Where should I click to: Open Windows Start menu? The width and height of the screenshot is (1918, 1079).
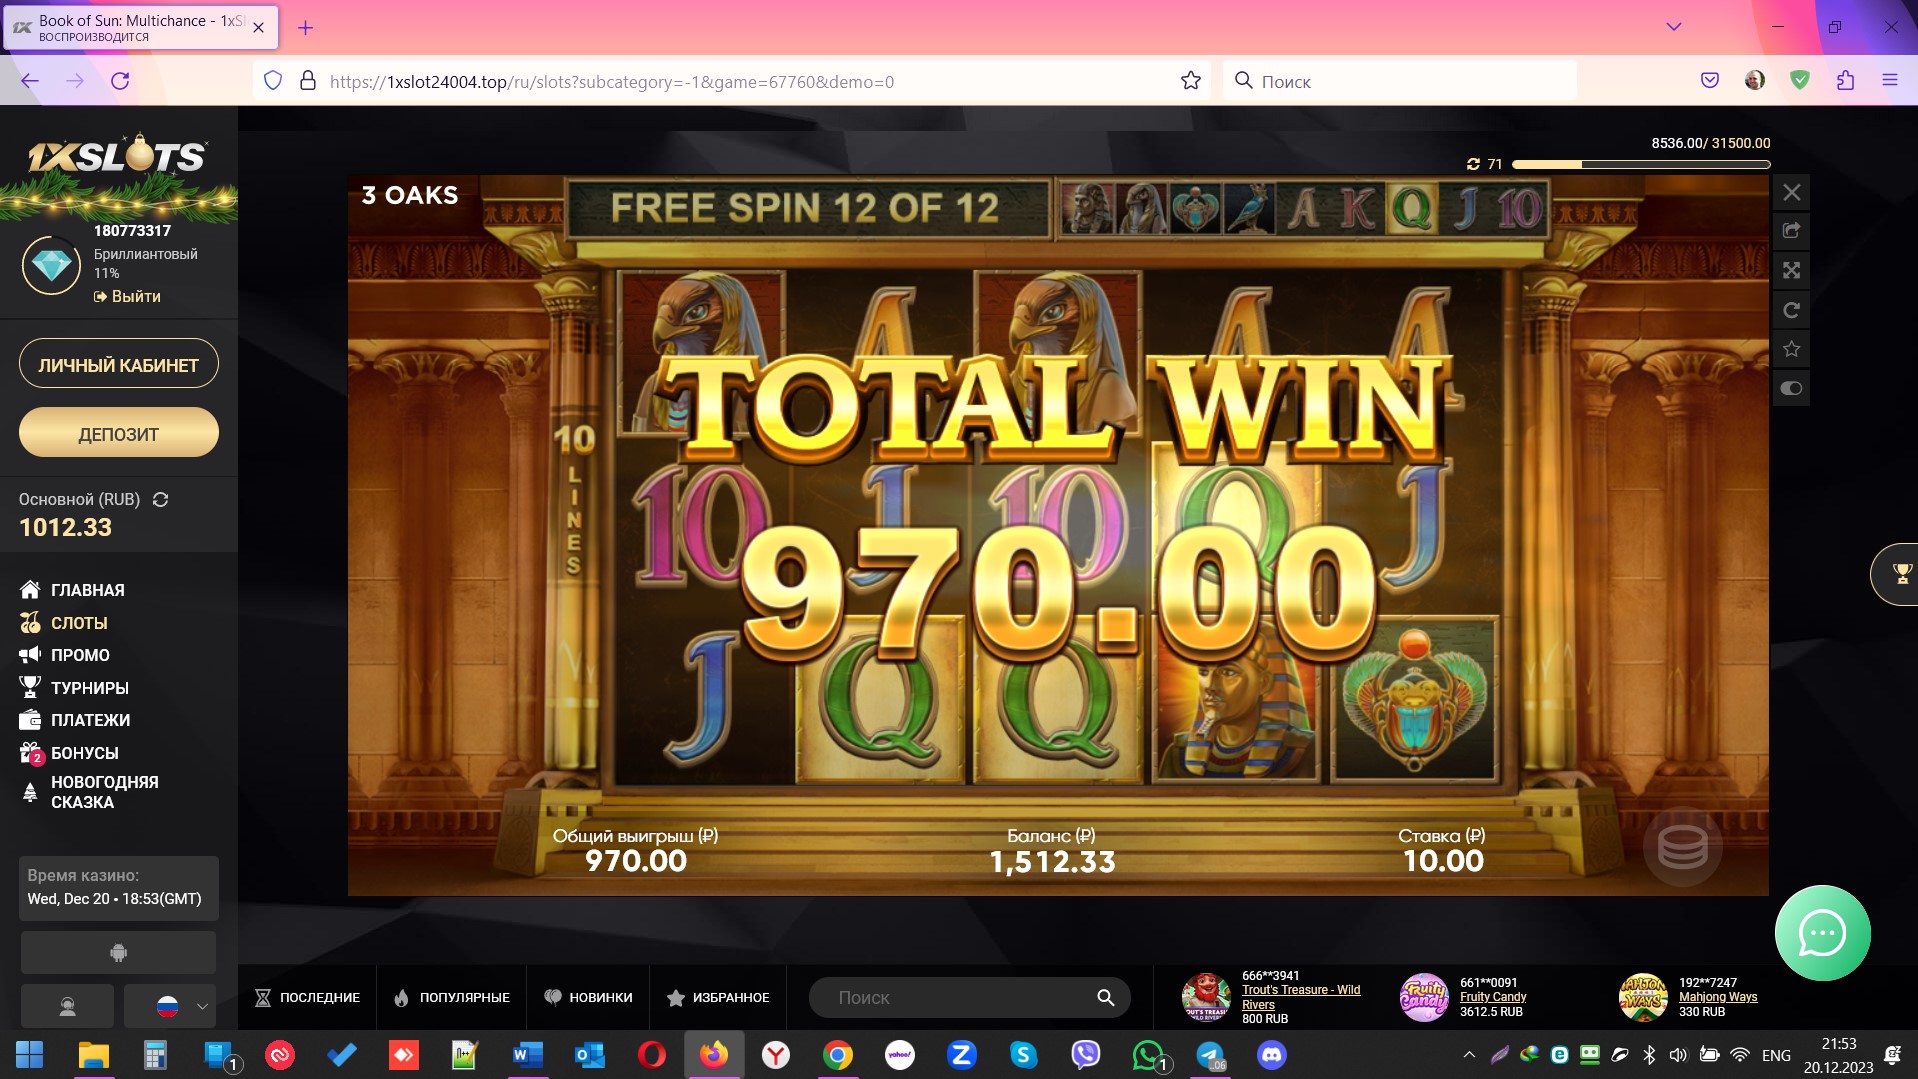tap(30, 1055)
